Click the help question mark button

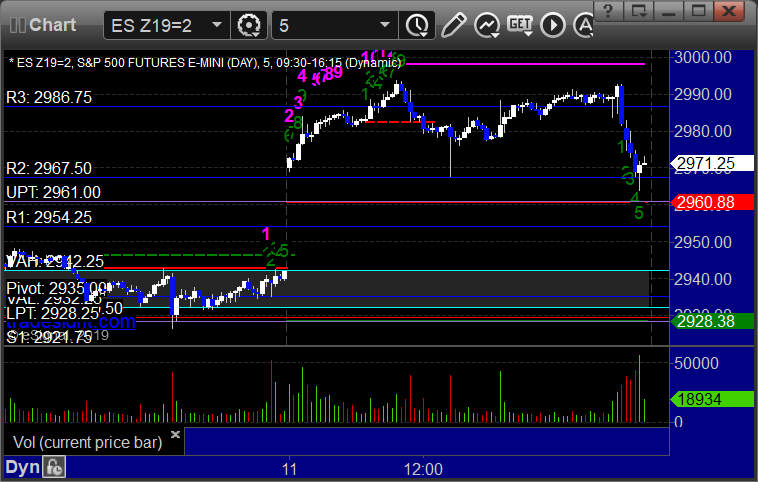(608, 10)
